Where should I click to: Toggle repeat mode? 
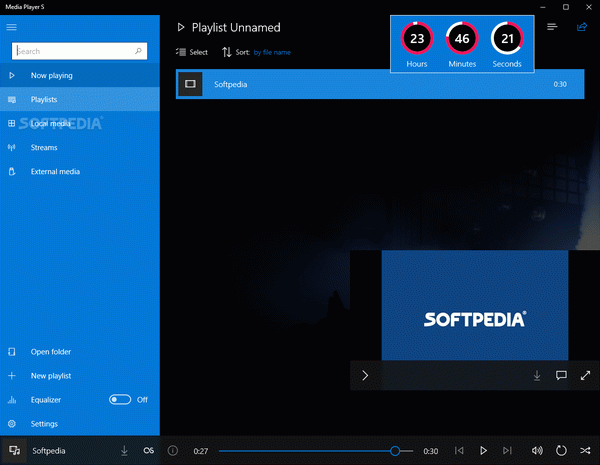click(x=561, y=450)
